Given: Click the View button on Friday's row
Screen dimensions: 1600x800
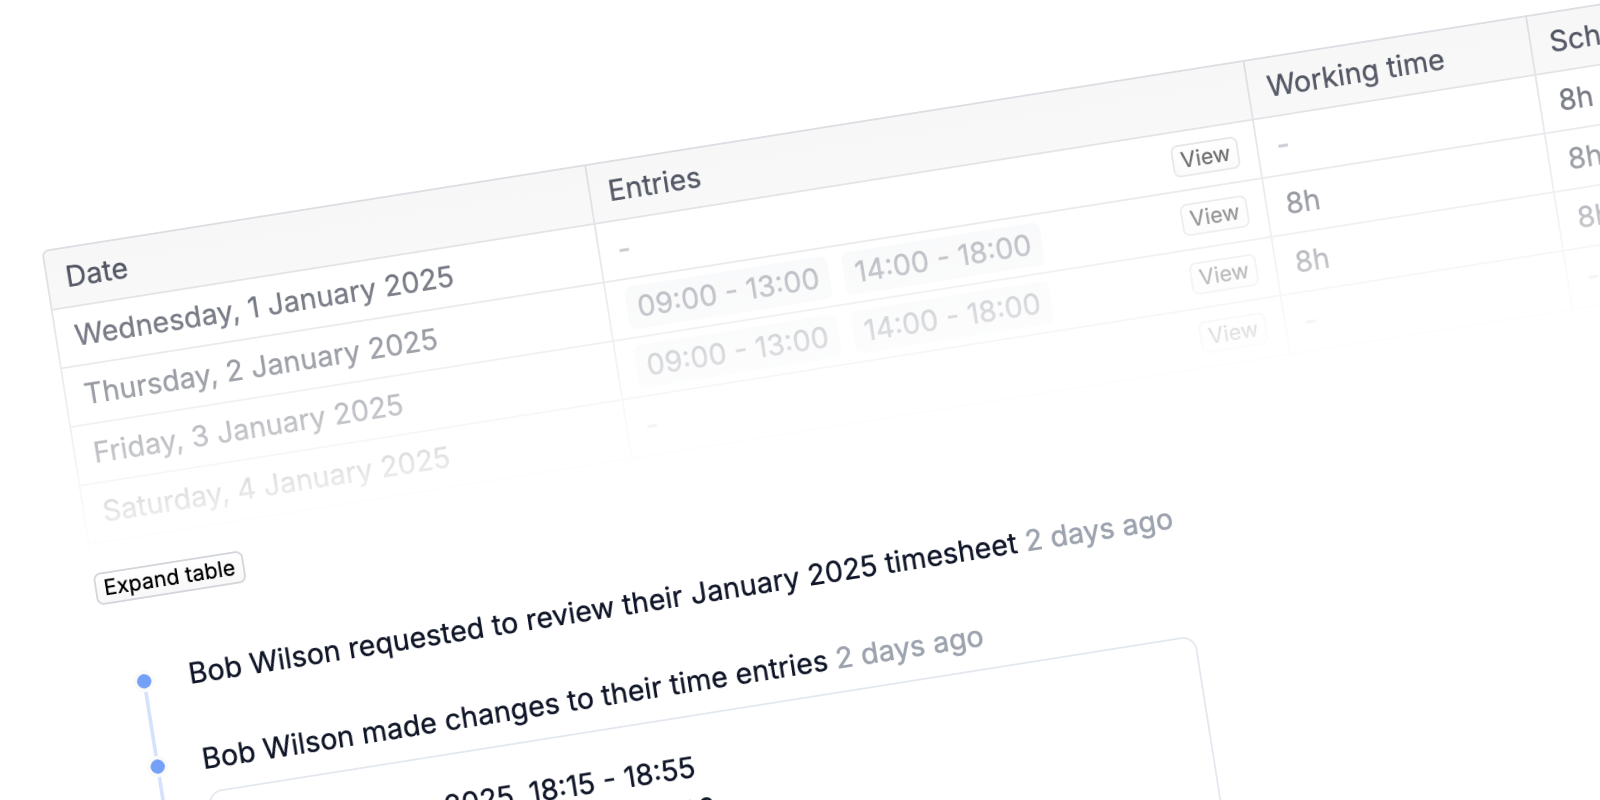Looking at the screenshot, I should [x=1224, y=272].
